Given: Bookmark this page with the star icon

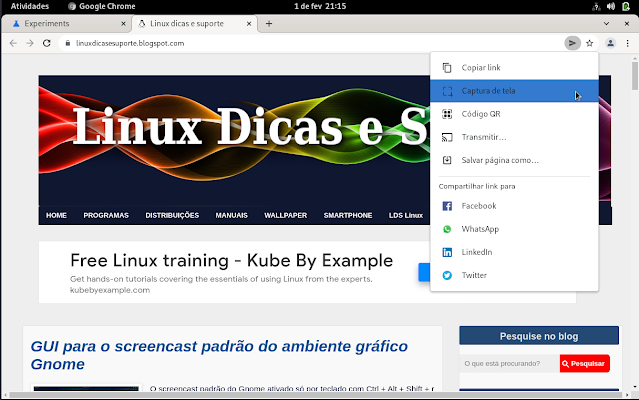Looking at the screenshot, I should (589, 43).
